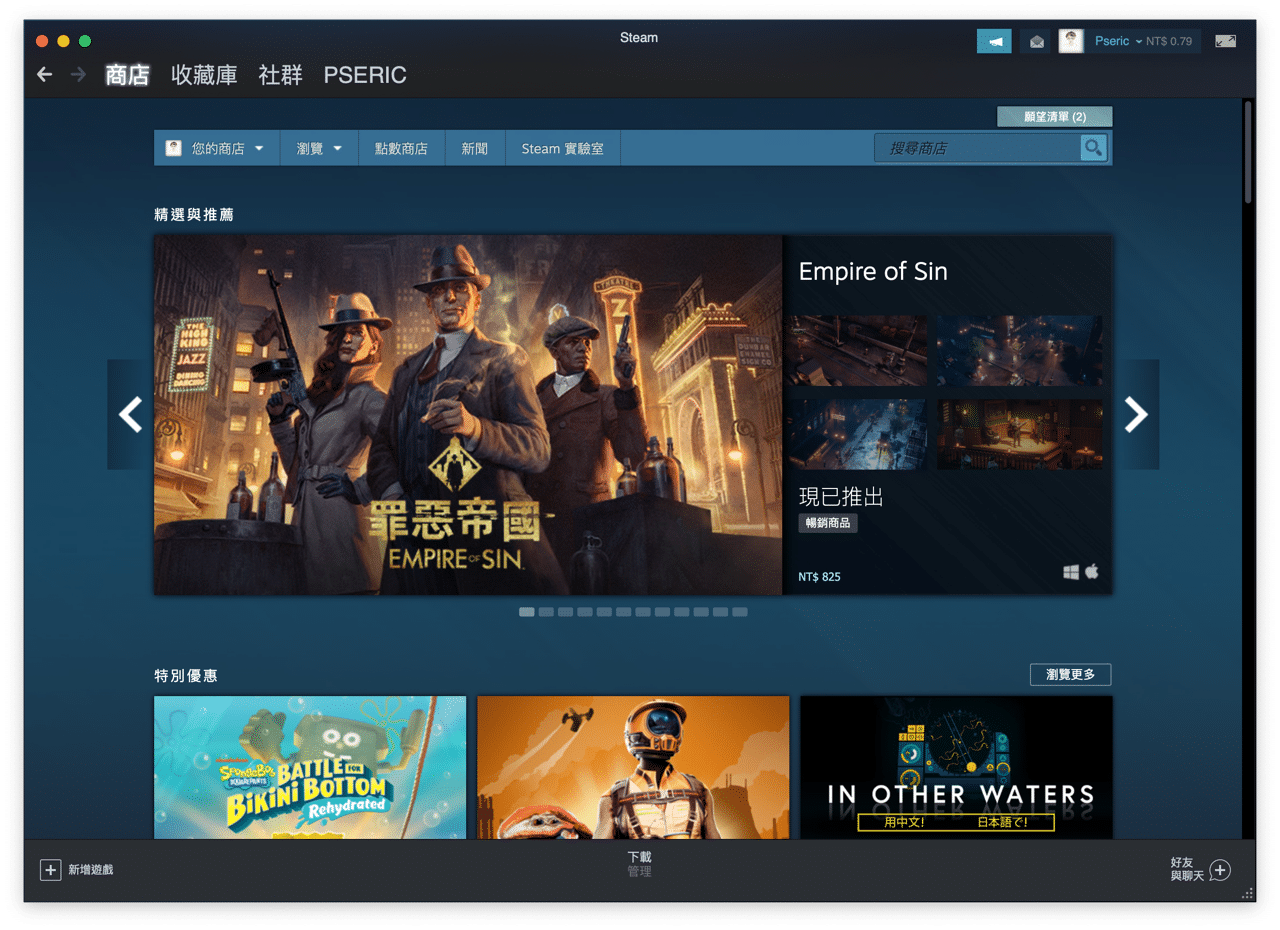The image size is (1280, 930).
Task: Expand the 您的商店 dropdown
Action: (x=215, y=148)
